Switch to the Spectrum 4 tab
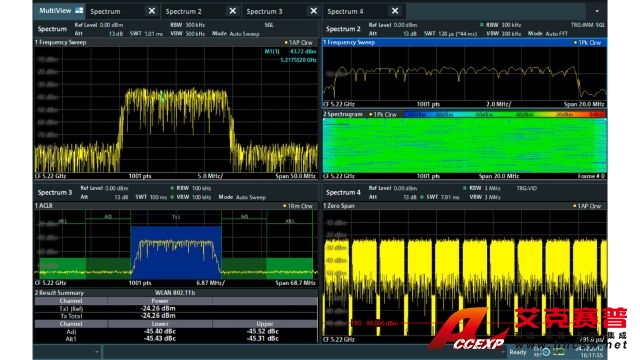This screenshot has width=640, height=360. [345, 11]
